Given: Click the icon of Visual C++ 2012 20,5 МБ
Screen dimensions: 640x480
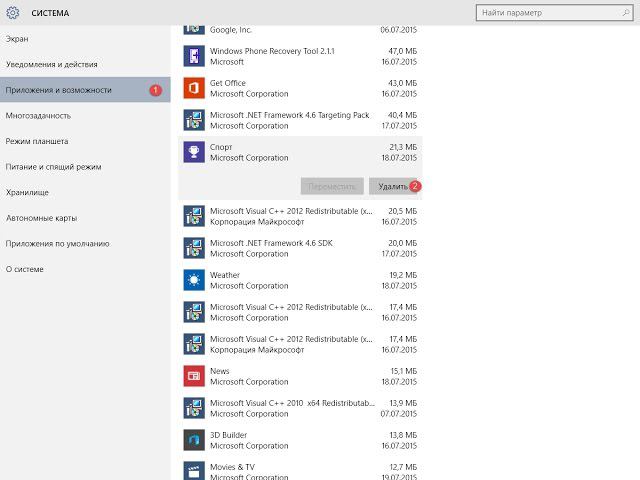Looking at the screenshot, I should tap(194, 216).
